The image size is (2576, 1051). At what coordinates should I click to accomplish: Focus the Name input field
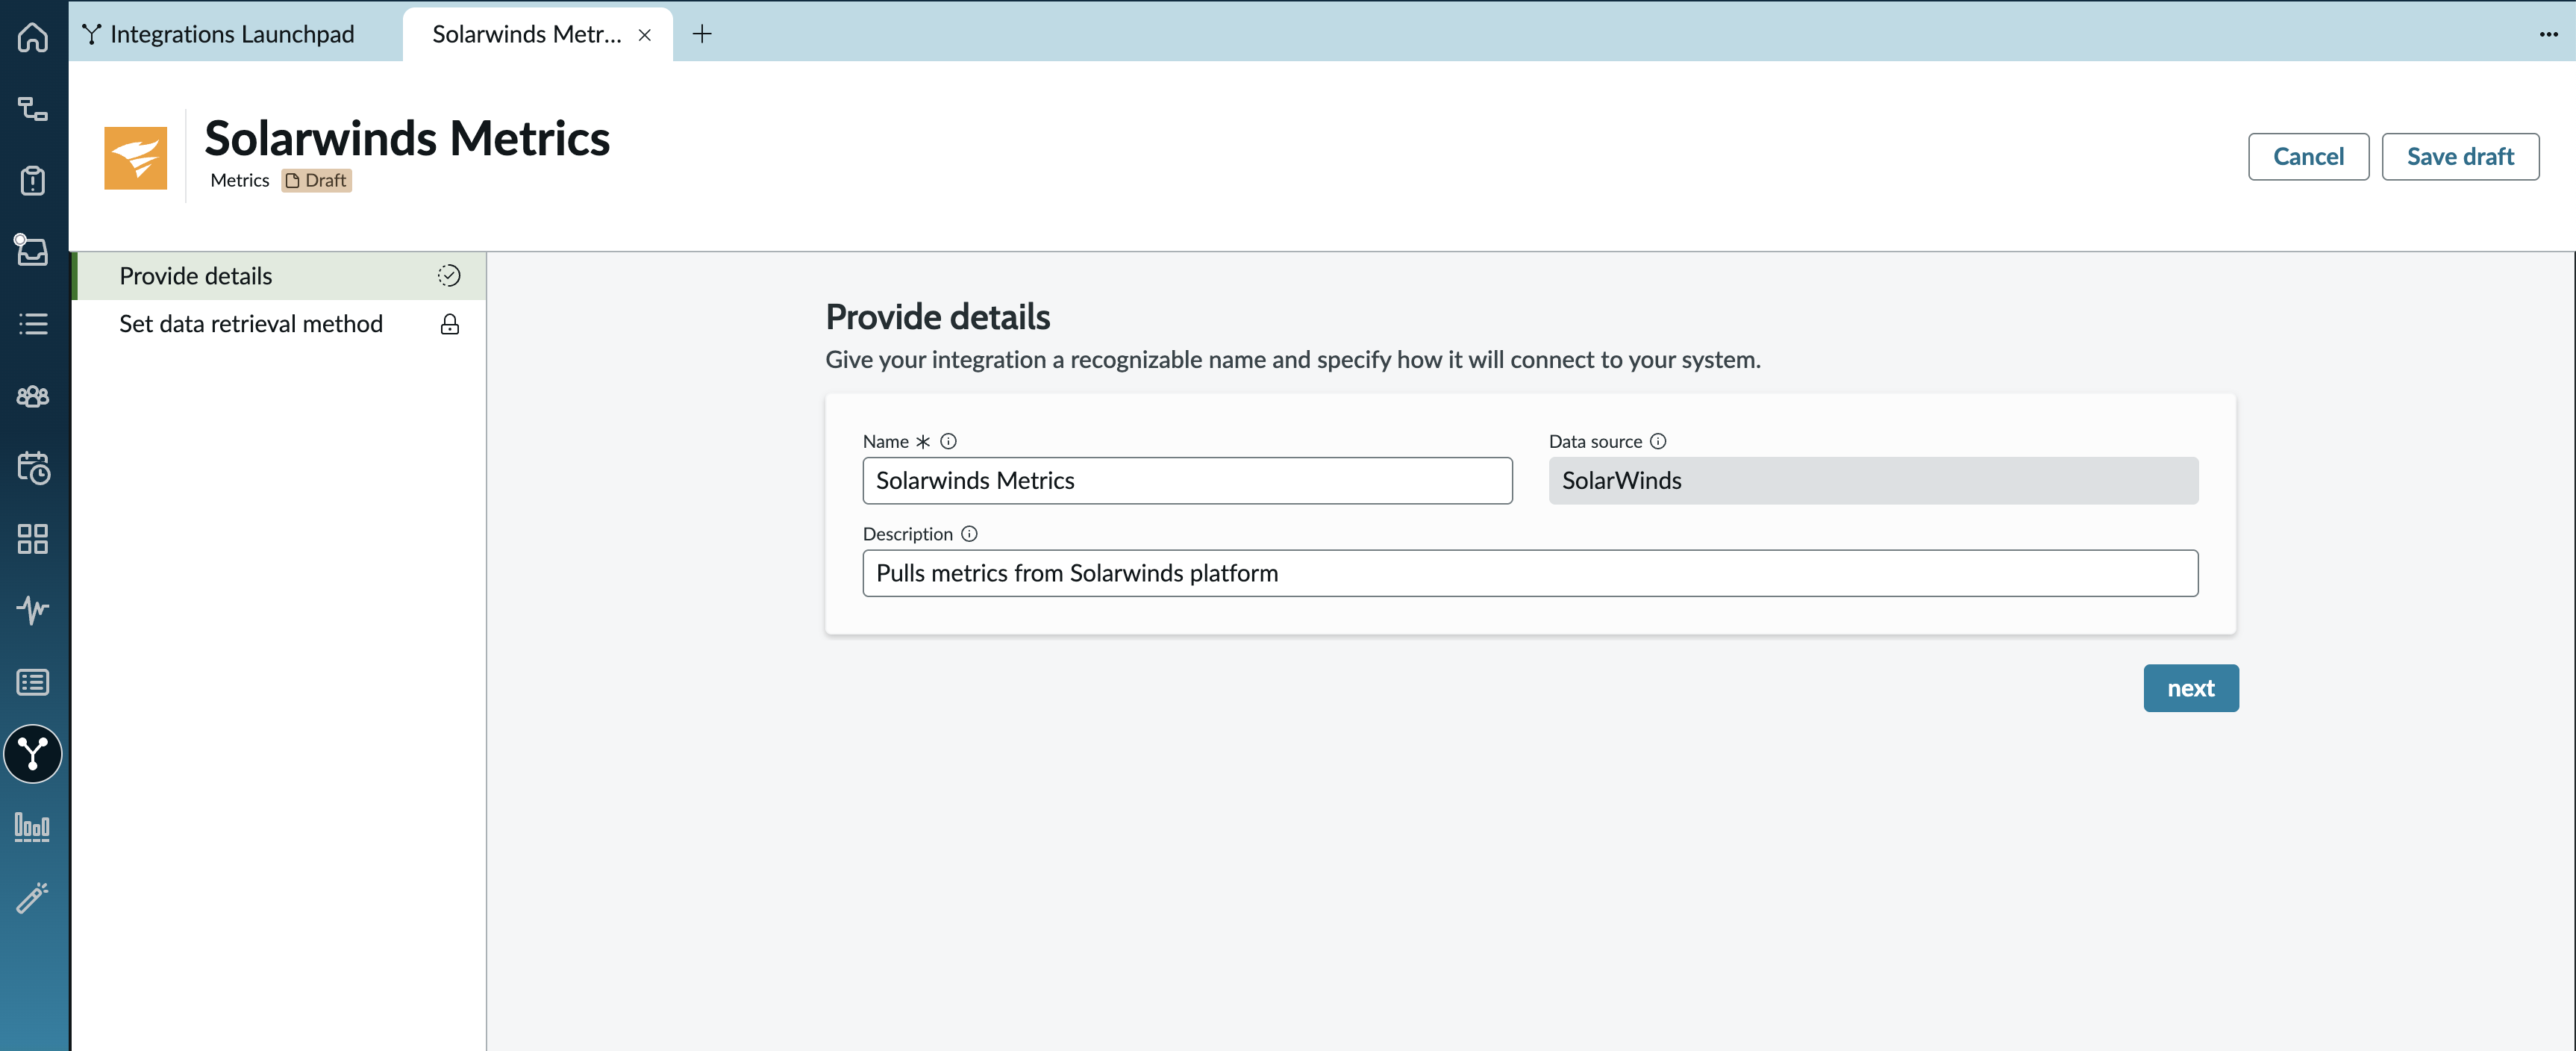coord(1187,481)
